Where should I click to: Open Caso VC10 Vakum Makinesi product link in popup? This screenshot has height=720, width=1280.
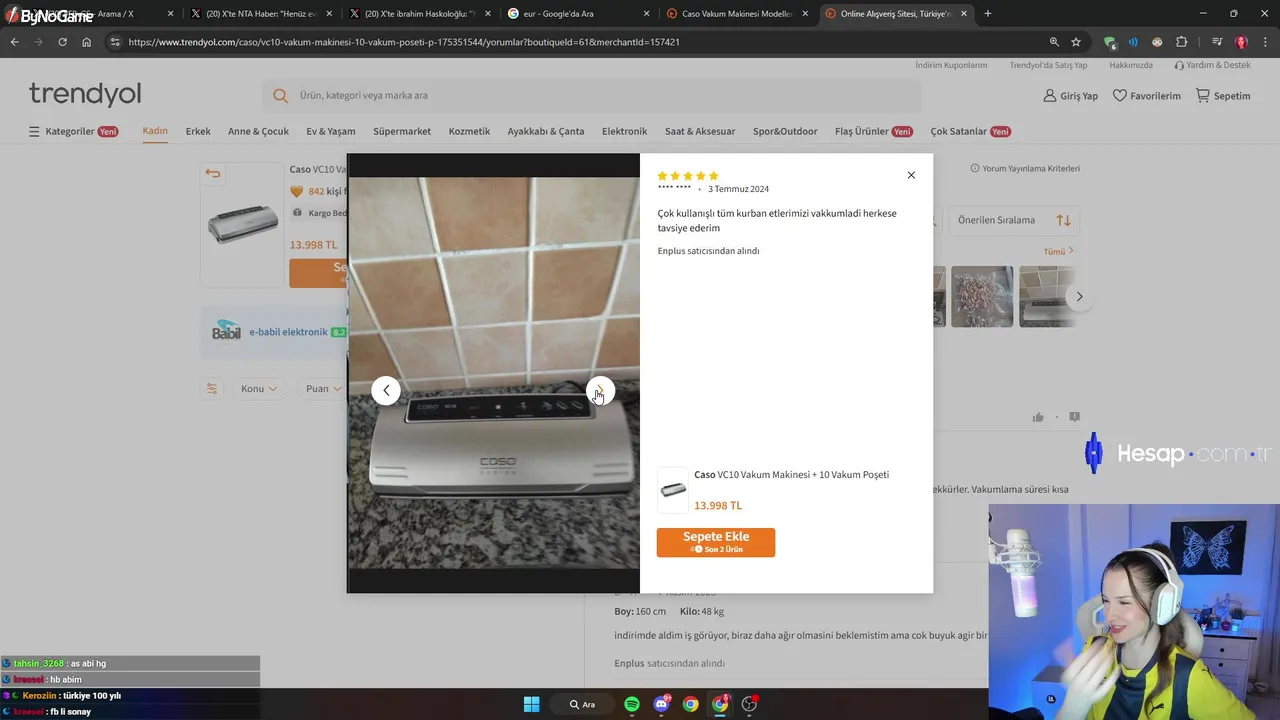(791, 475)
